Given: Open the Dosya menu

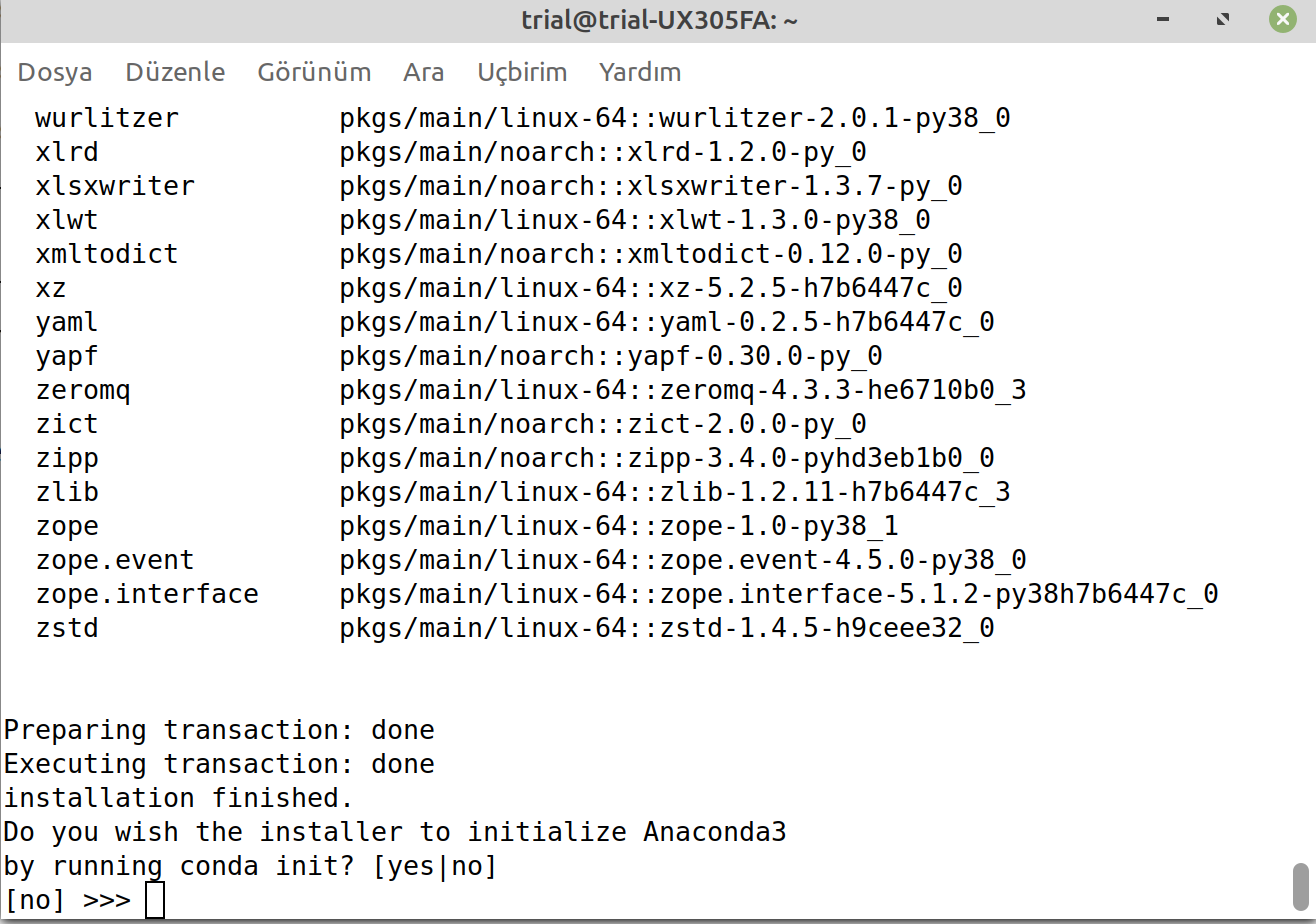Looking at the screenshot, I should (55, 72).
